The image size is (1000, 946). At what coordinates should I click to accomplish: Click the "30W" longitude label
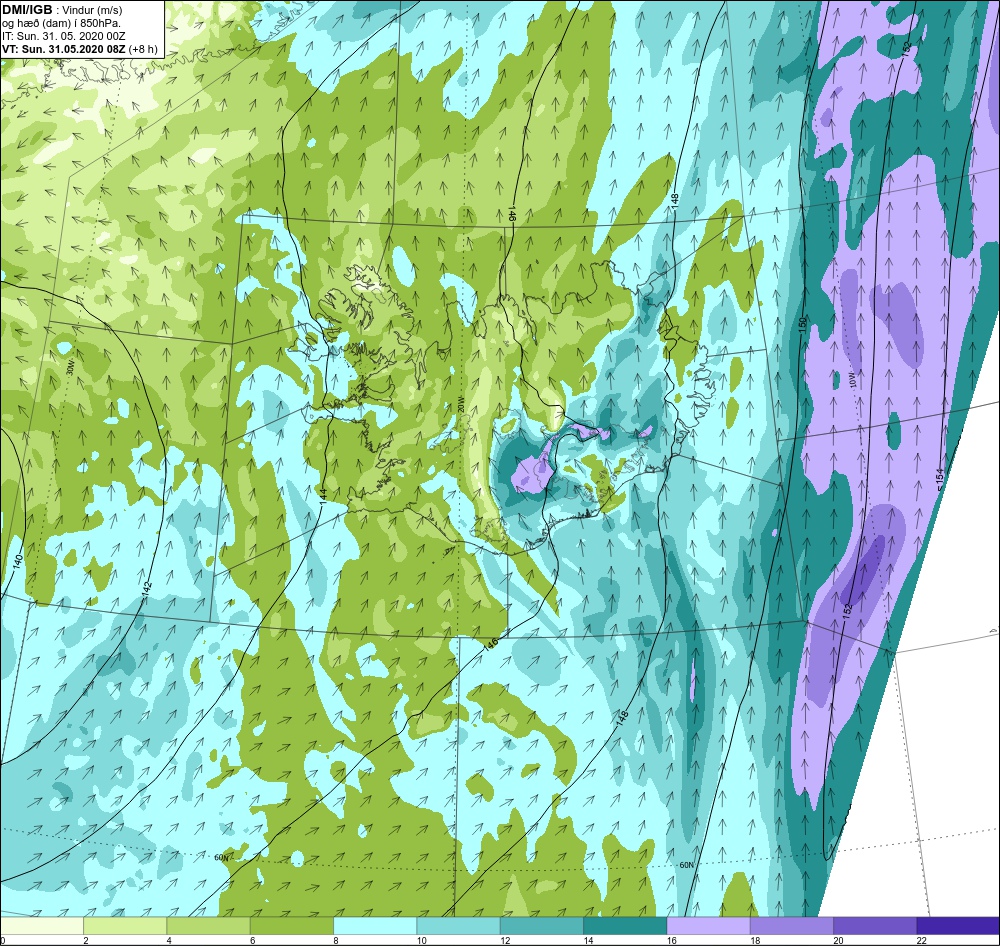pos(71,367)
